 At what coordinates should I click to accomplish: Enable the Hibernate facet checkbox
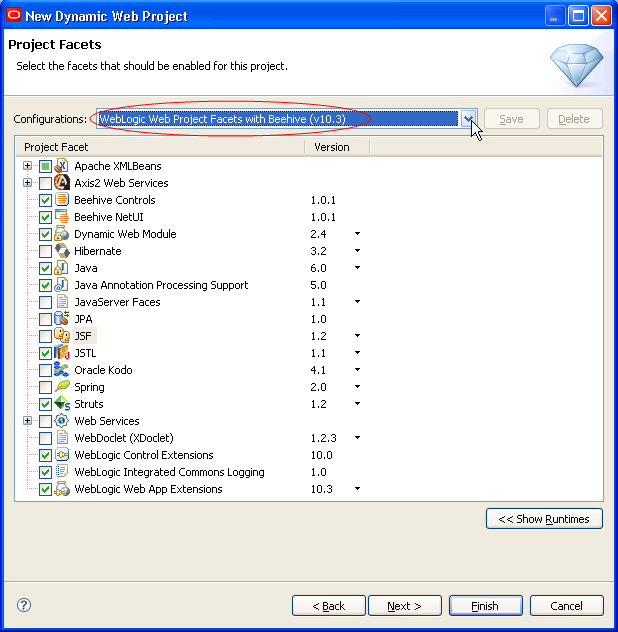pos(45,251)
